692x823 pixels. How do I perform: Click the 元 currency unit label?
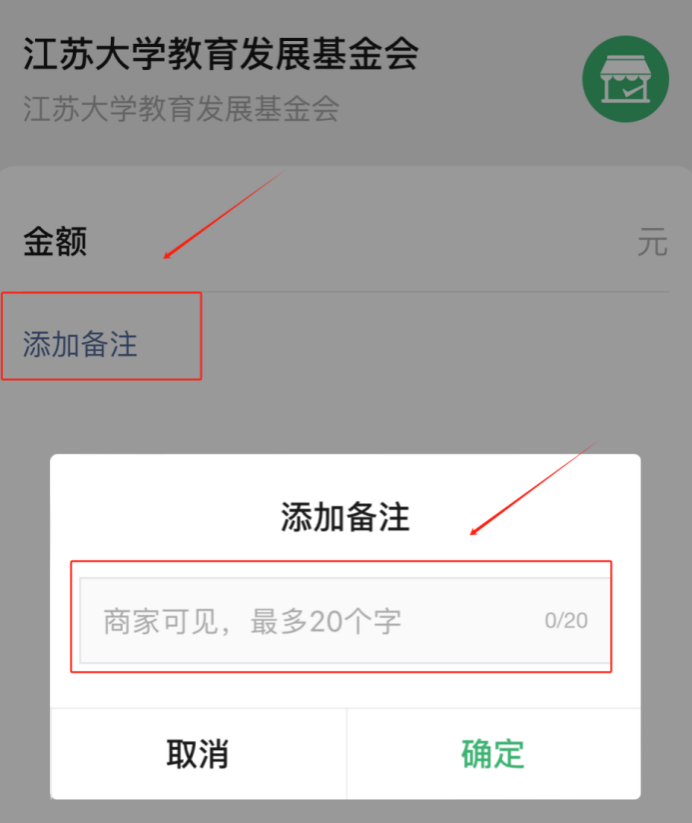pyautogui.click(x=653, y=242)
